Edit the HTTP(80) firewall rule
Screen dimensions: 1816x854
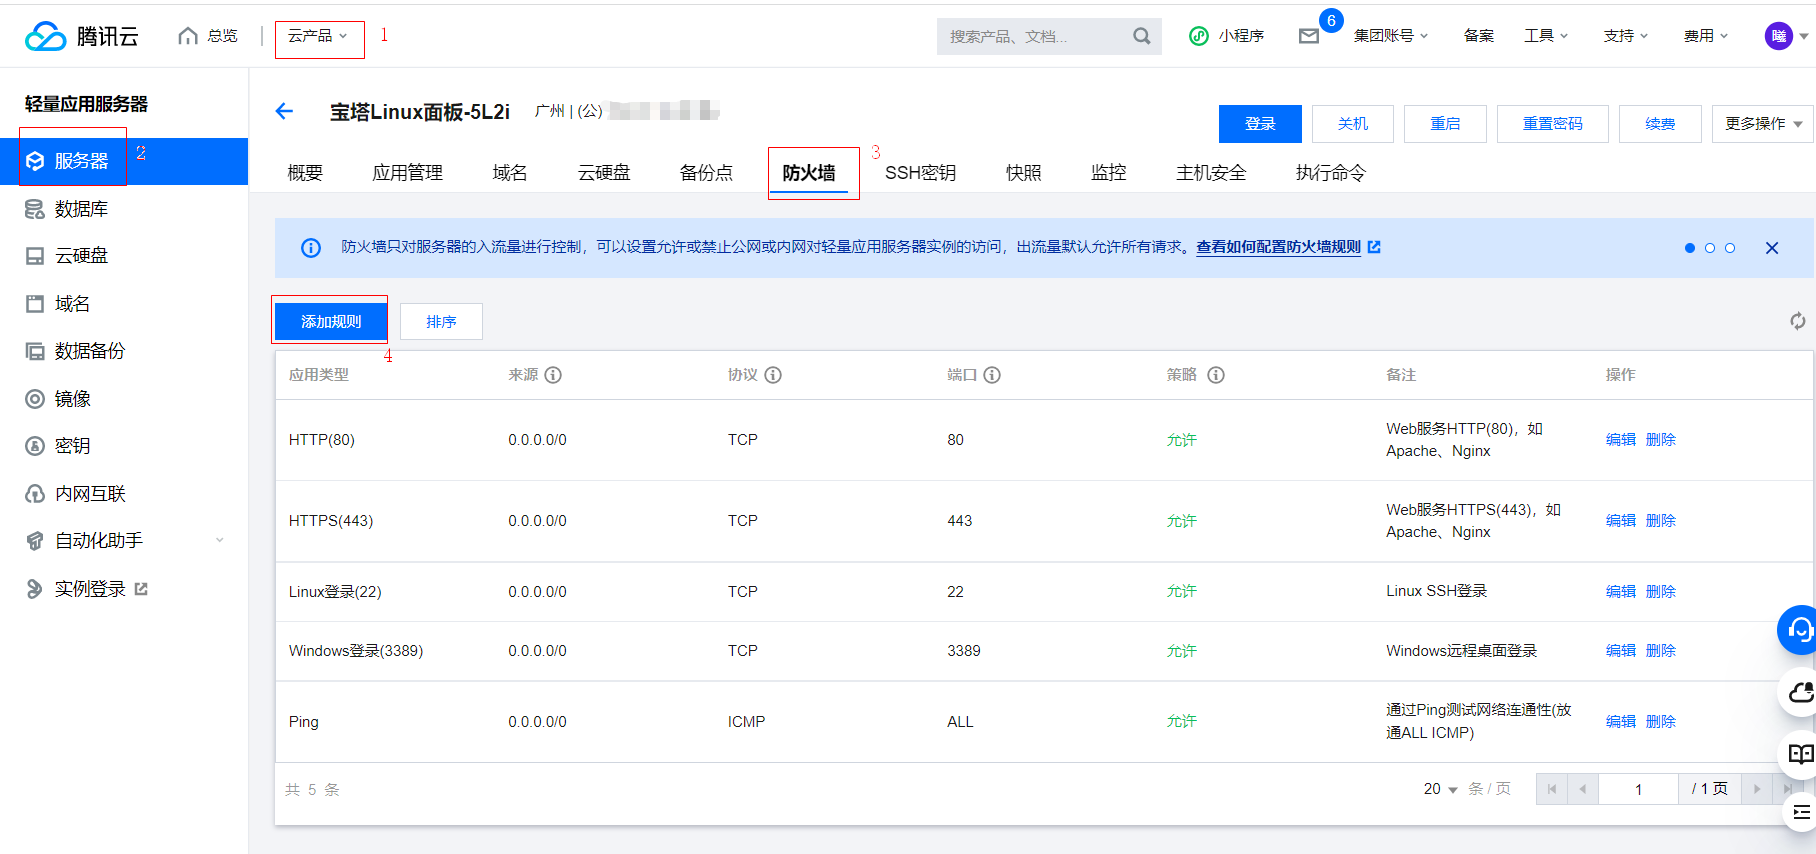coord(1620,440)
